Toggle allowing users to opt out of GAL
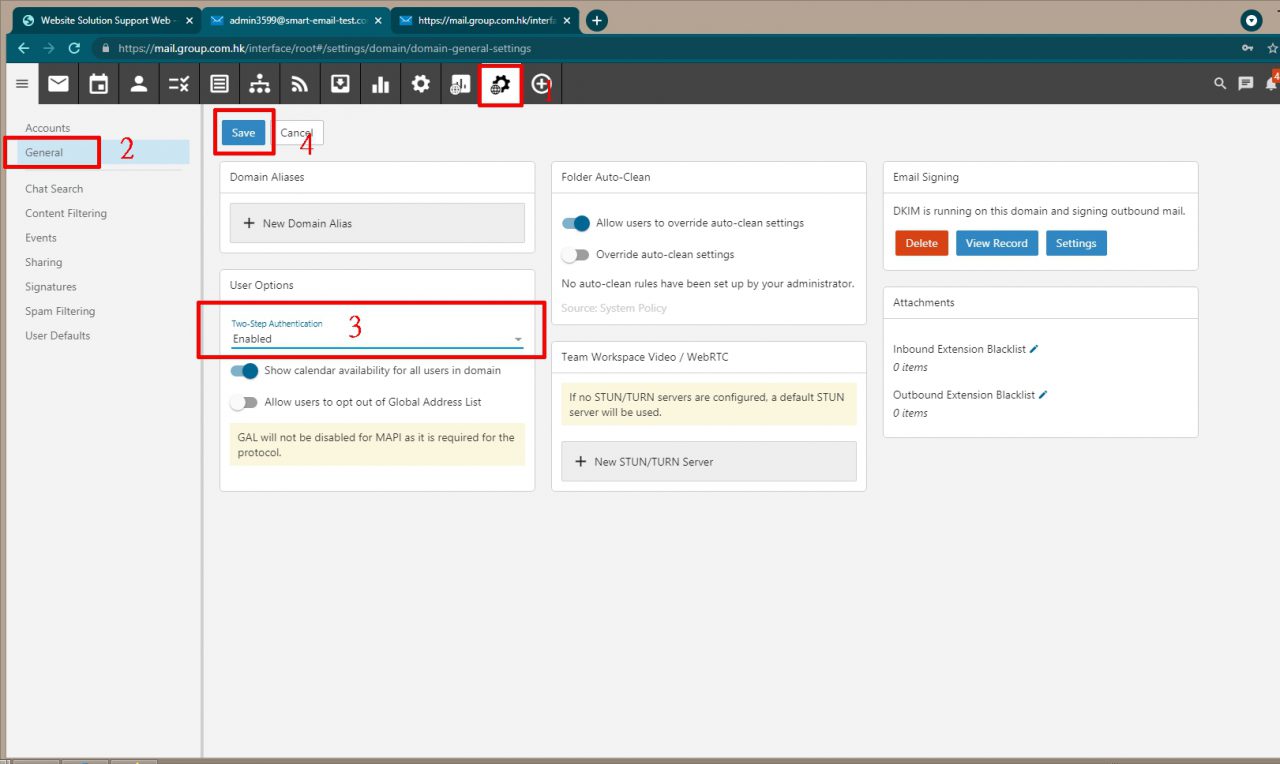Image resolution: width=1280 pixels, height=764 pixels. click(x=244, y=403)
